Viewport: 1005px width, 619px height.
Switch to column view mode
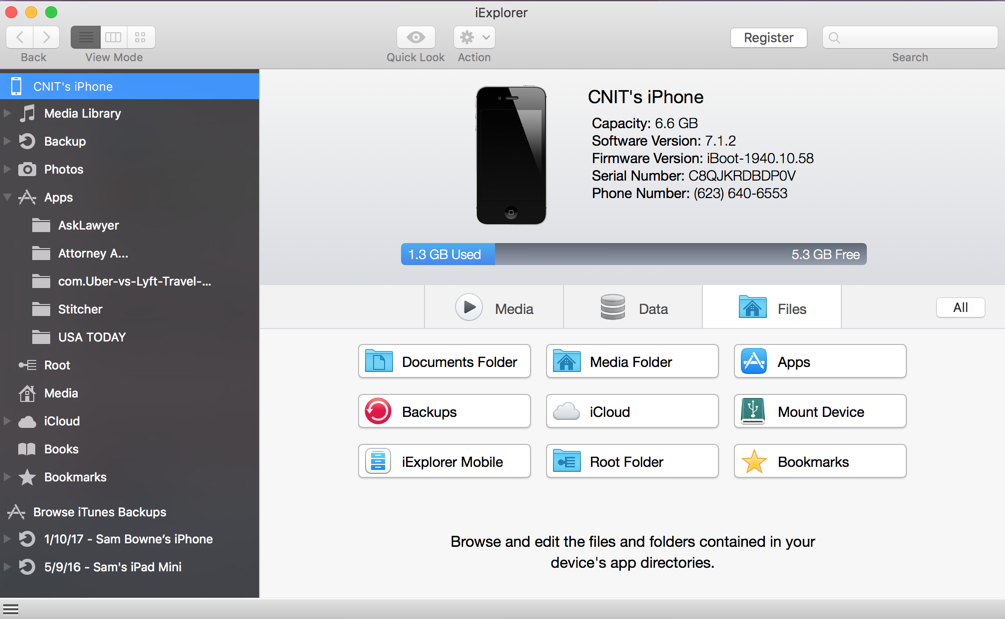pos(113,37)
